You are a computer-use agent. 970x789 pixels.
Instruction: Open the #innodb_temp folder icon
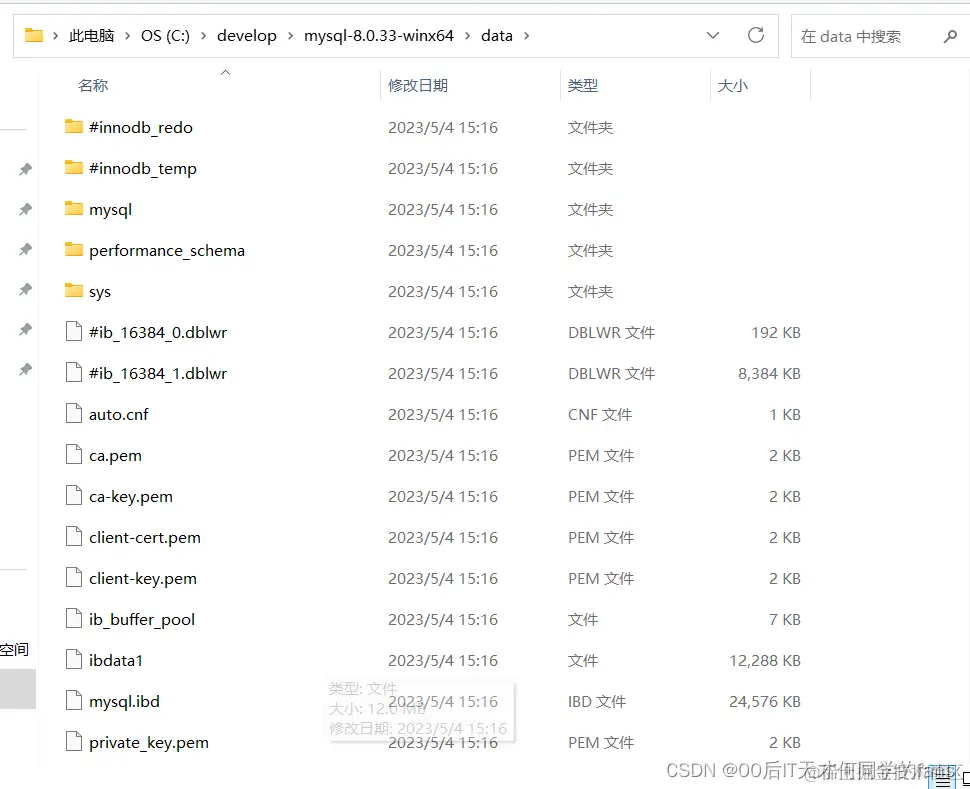click(x=74, y=168)
